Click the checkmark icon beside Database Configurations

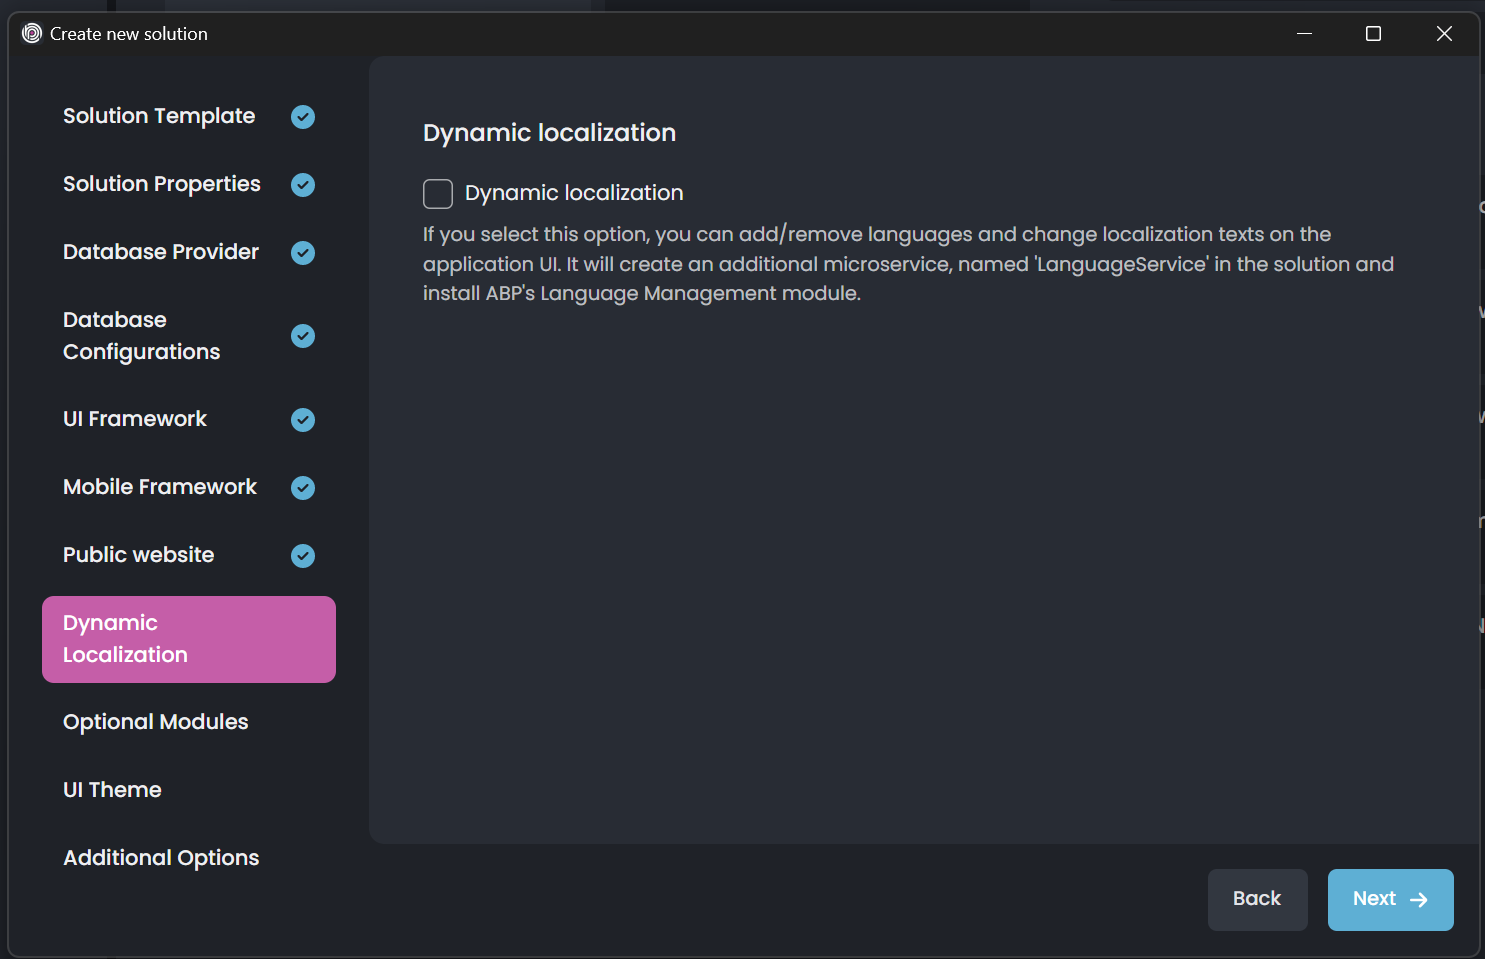[303, 336]
